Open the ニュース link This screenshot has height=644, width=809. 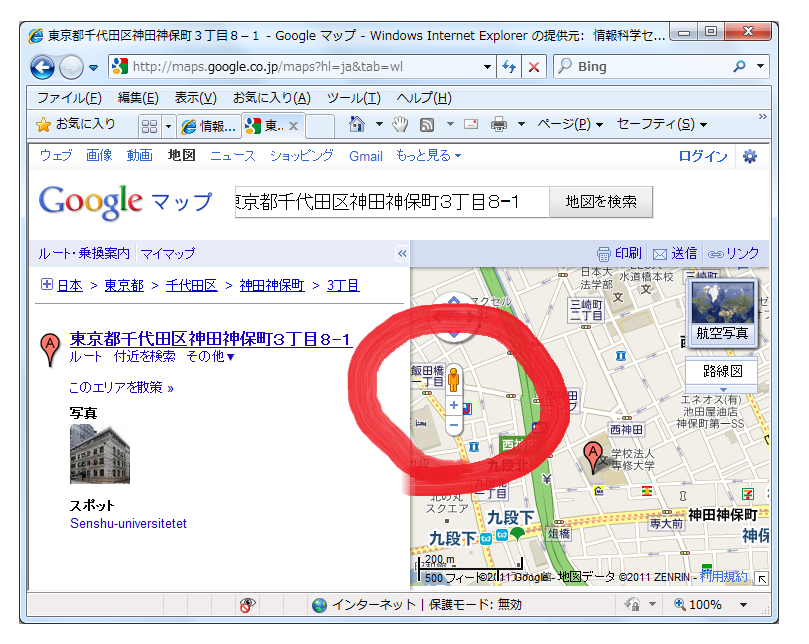(233, 156)
